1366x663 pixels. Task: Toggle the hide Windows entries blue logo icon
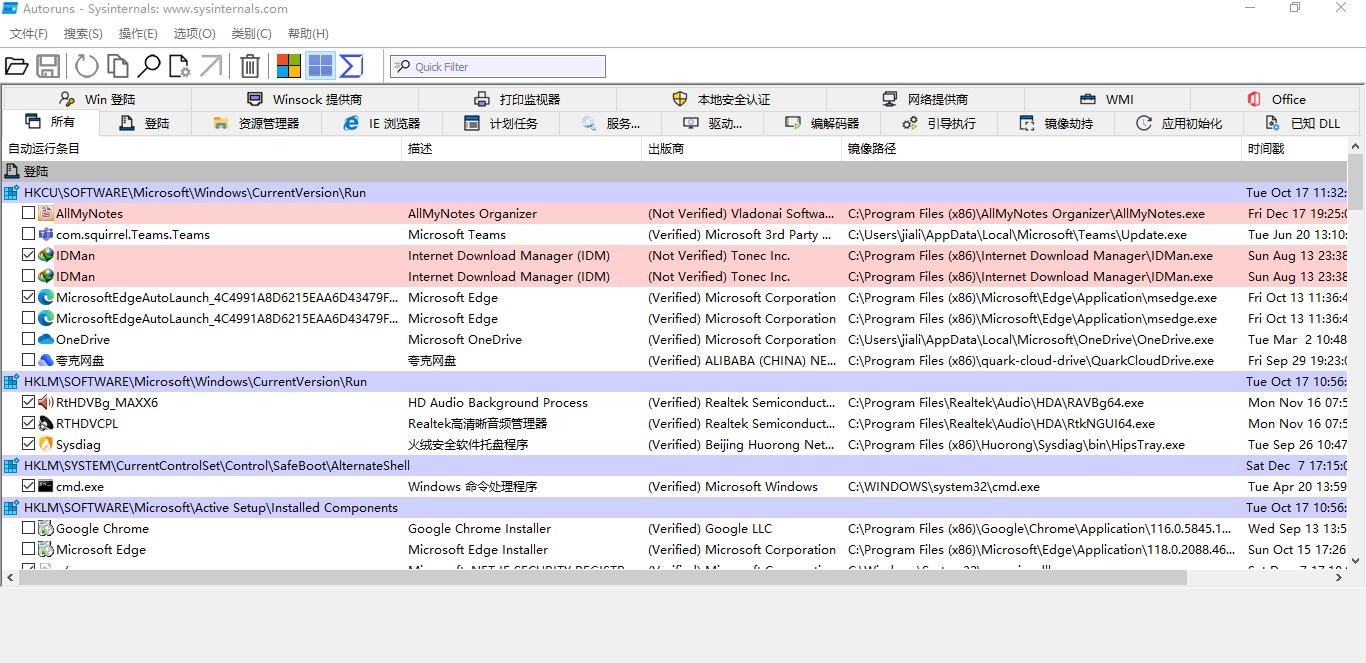320,67
